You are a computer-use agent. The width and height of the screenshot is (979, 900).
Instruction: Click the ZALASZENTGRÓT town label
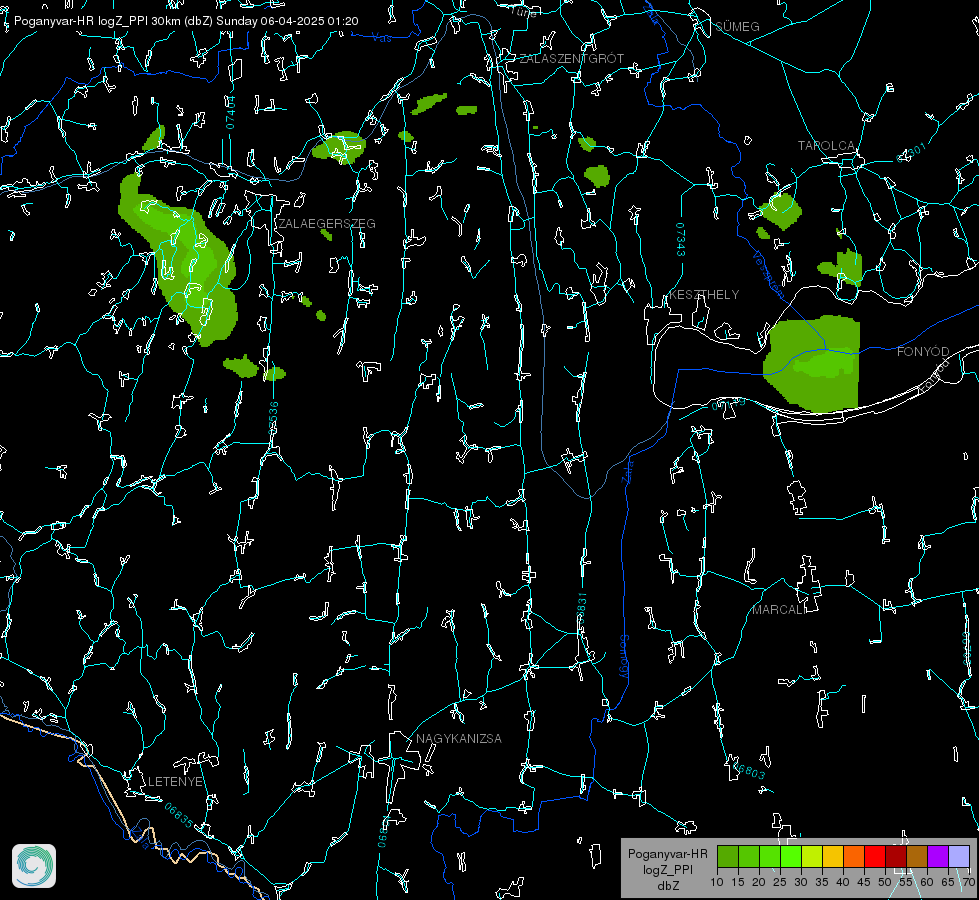572,59
